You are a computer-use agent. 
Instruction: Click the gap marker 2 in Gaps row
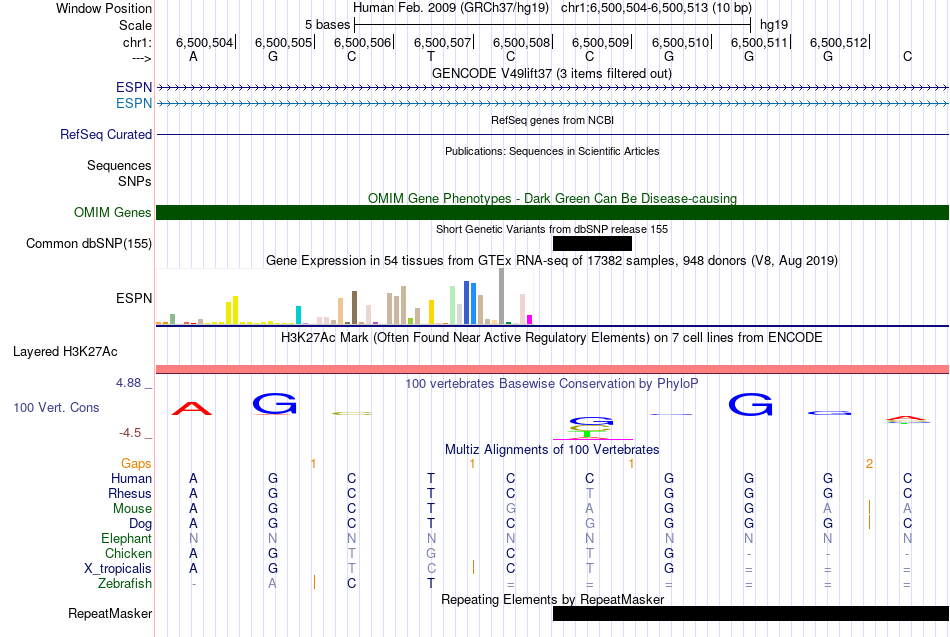pos(869,464)
